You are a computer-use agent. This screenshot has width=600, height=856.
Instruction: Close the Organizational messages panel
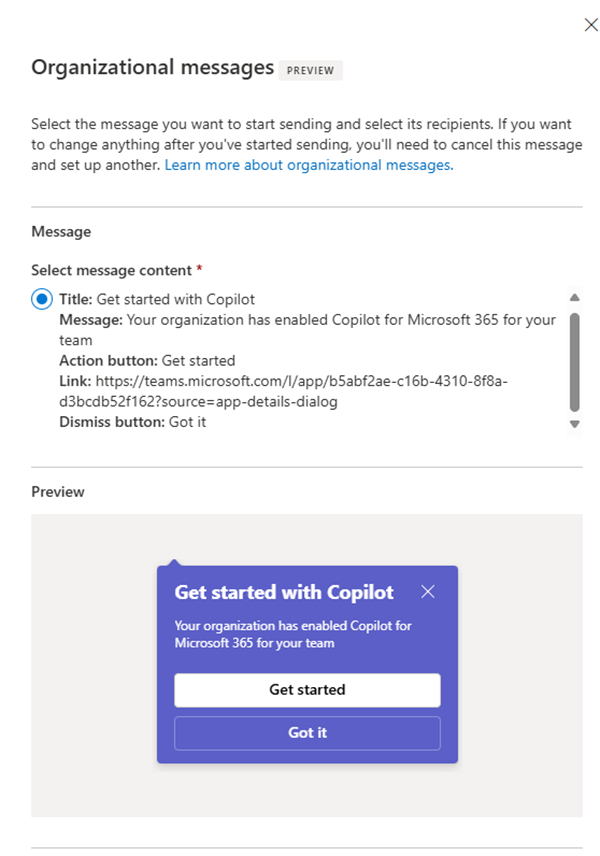[x=591, y=24]
